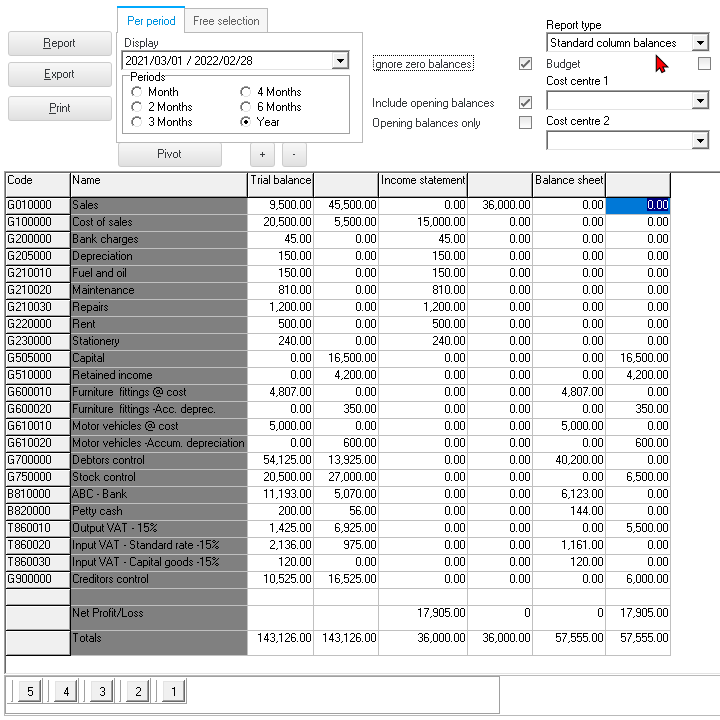720x720 pixels.
Task: Choose the 6 Months radio button
Action: [x=246, y=107]
